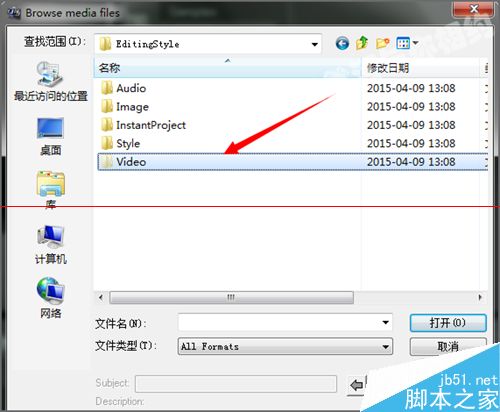The image size is (500, 412).
Task: Go up one folder level
Action: click(x=362, y=43)
